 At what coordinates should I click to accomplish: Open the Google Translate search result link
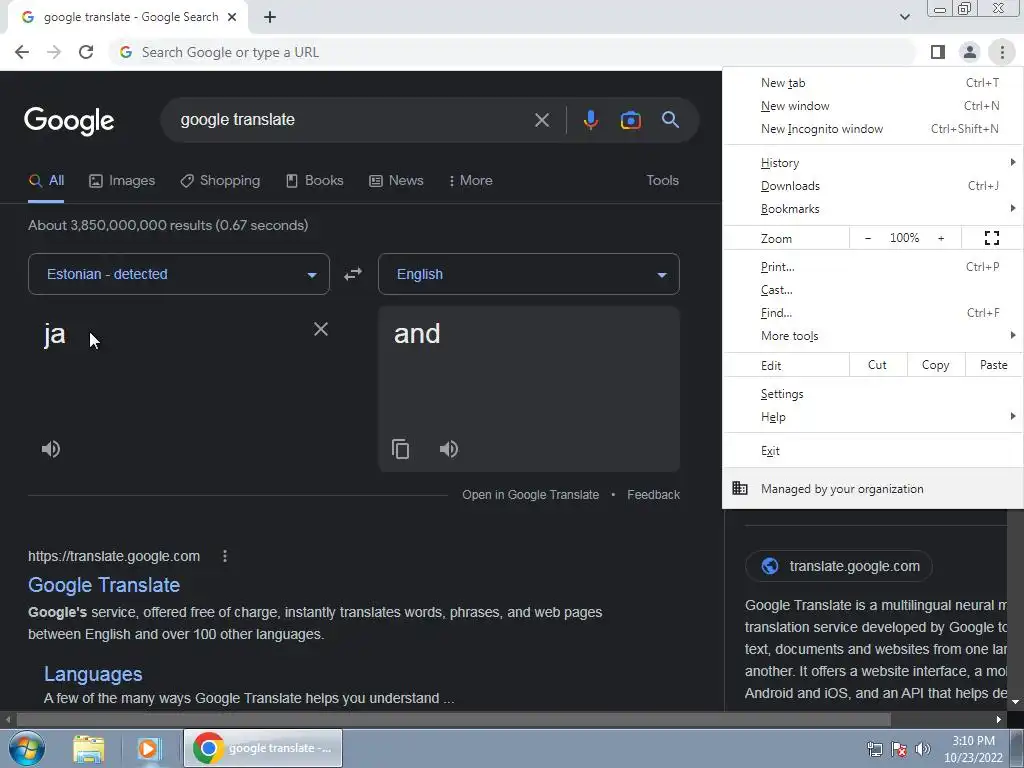pyautogui.click(x=104, y=585)
